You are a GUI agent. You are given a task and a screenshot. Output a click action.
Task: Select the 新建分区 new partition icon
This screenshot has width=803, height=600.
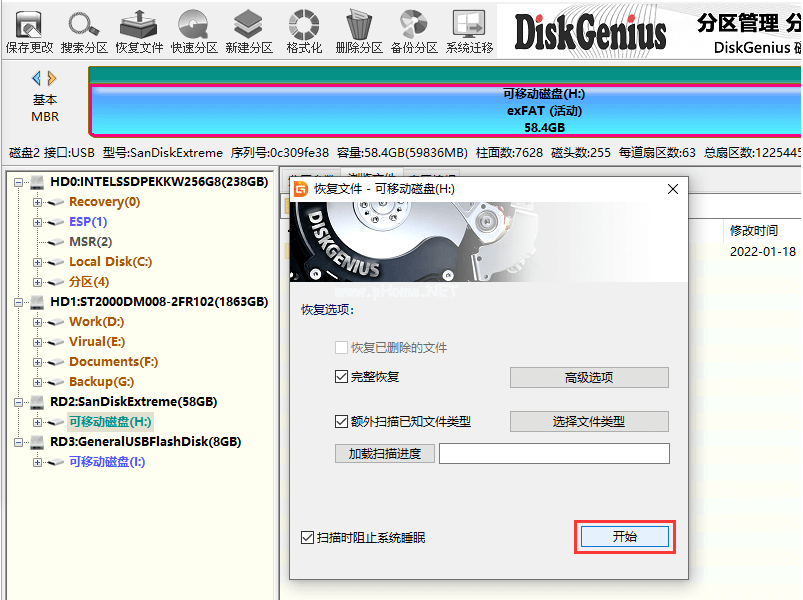click(249, 30)
